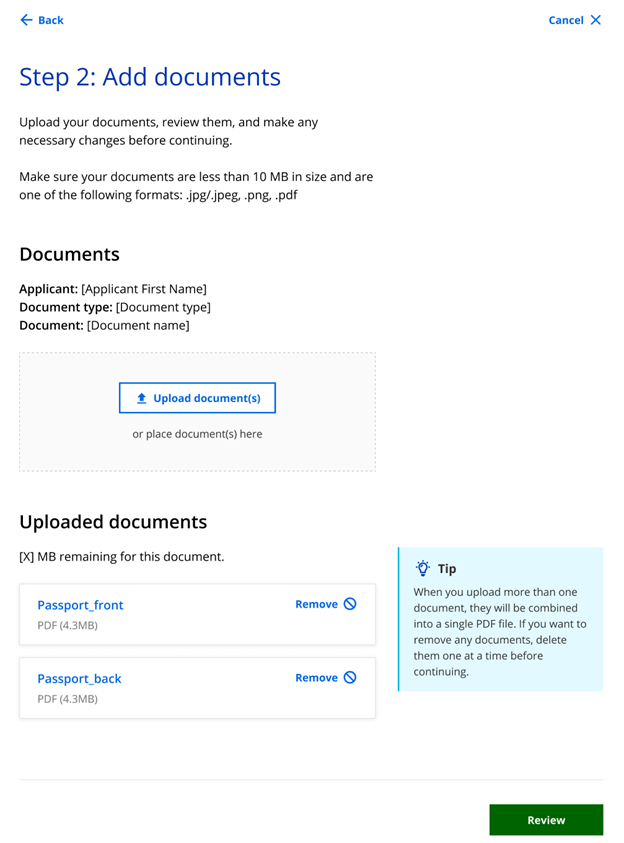Image resolution: width=624 pixels, height=843 pixels.
Task: Open the Passport_front file link
Action: [80, 605]
